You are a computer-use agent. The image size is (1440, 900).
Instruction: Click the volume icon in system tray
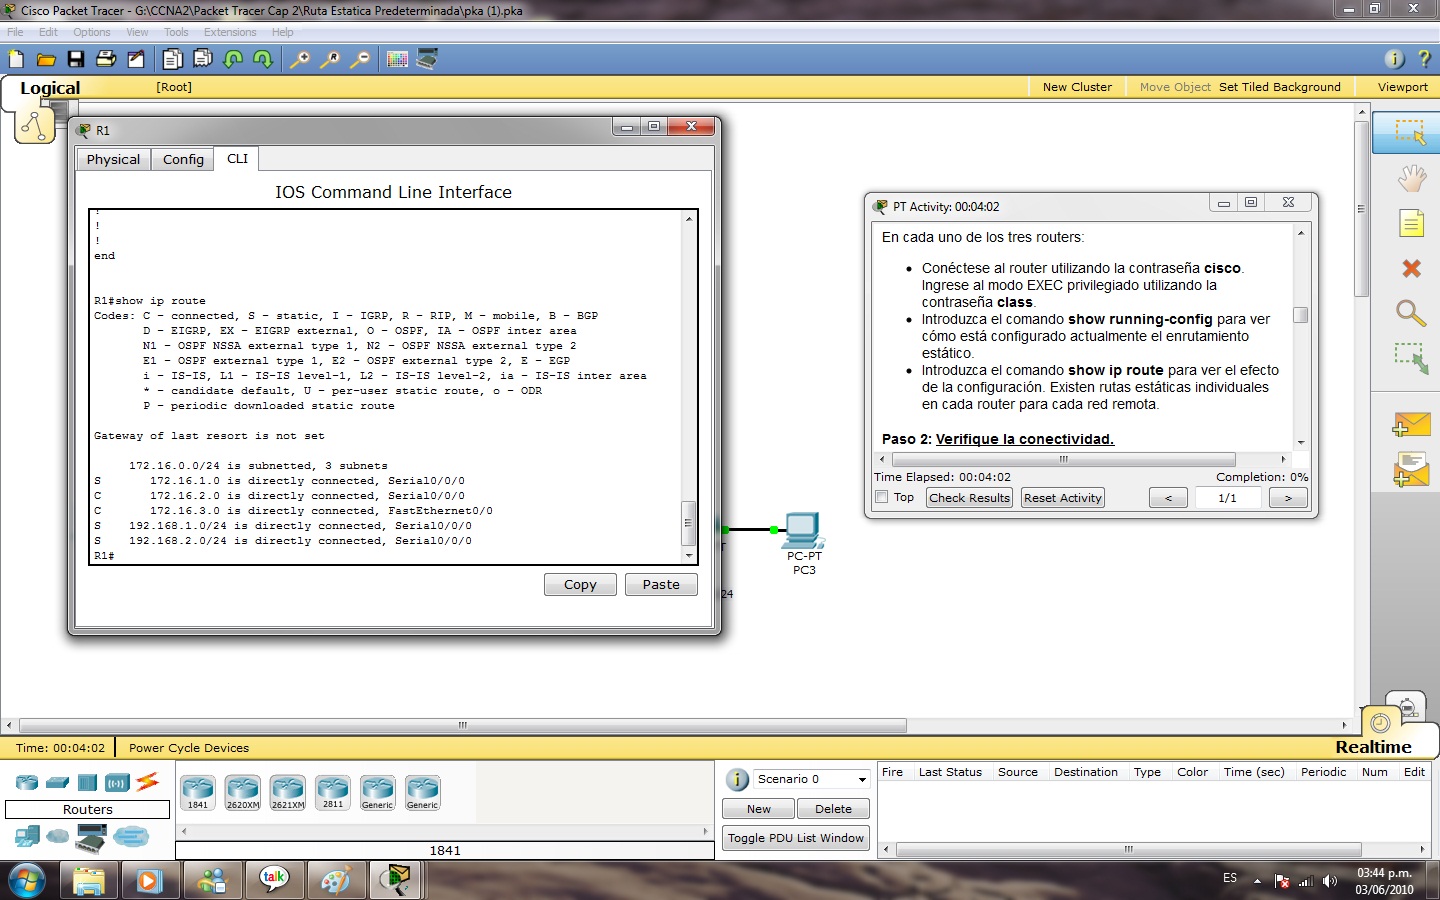1330,881
